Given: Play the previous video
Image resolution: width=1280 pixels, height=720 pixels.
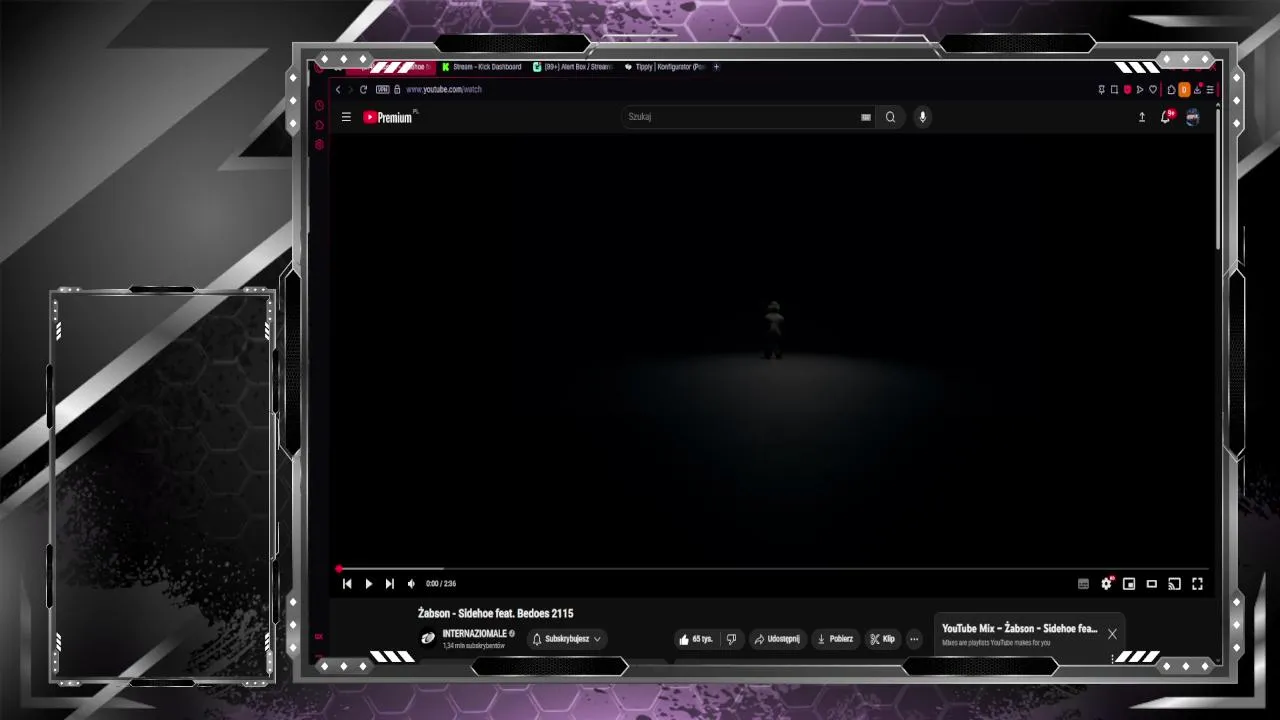Looking at the screenshot, I should (347, 584).
